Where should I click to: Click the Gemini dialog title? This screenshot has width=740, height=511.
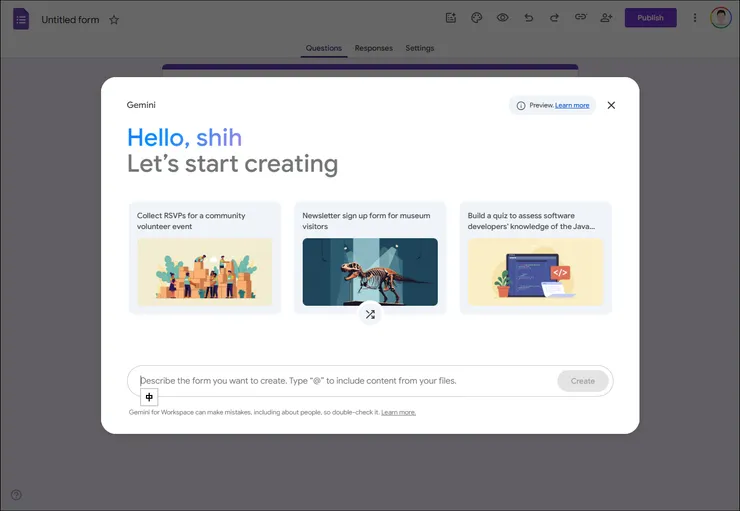click(x=141, y=105)
